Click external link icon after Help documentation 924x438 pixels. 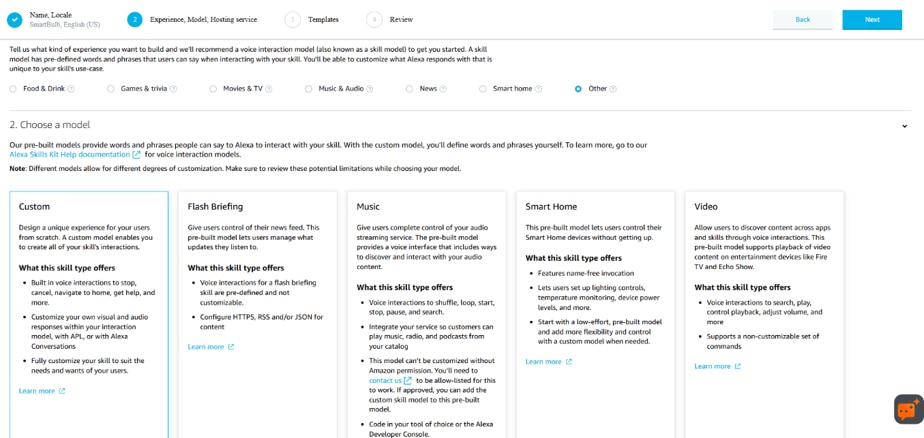coord(137,154)
